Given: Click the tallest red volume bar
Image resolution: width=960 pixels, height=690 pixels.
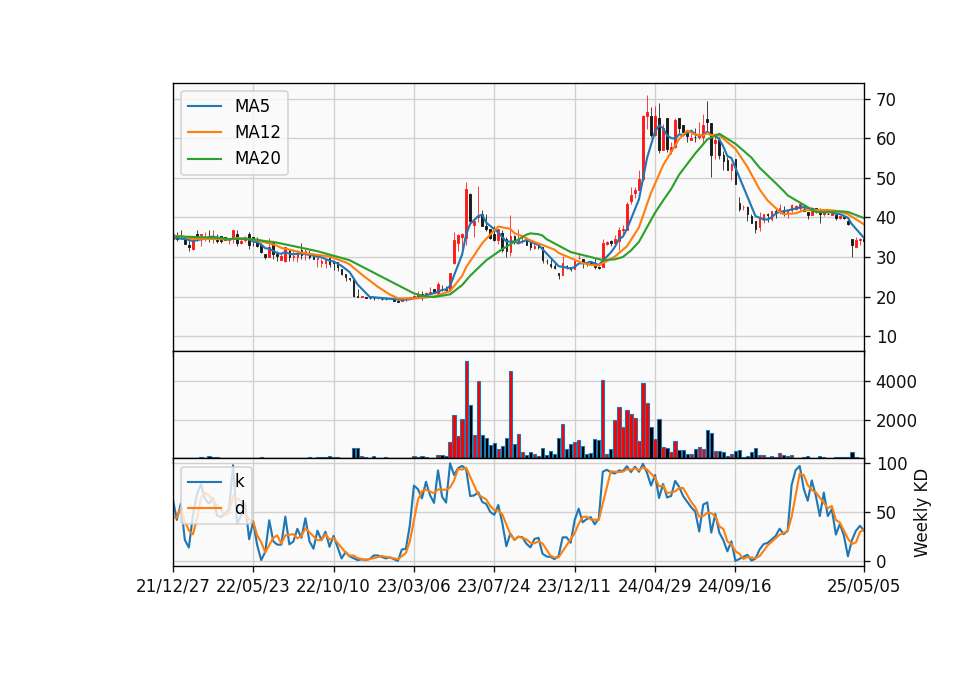Looking at the screenshot, I should pos(467,410).
